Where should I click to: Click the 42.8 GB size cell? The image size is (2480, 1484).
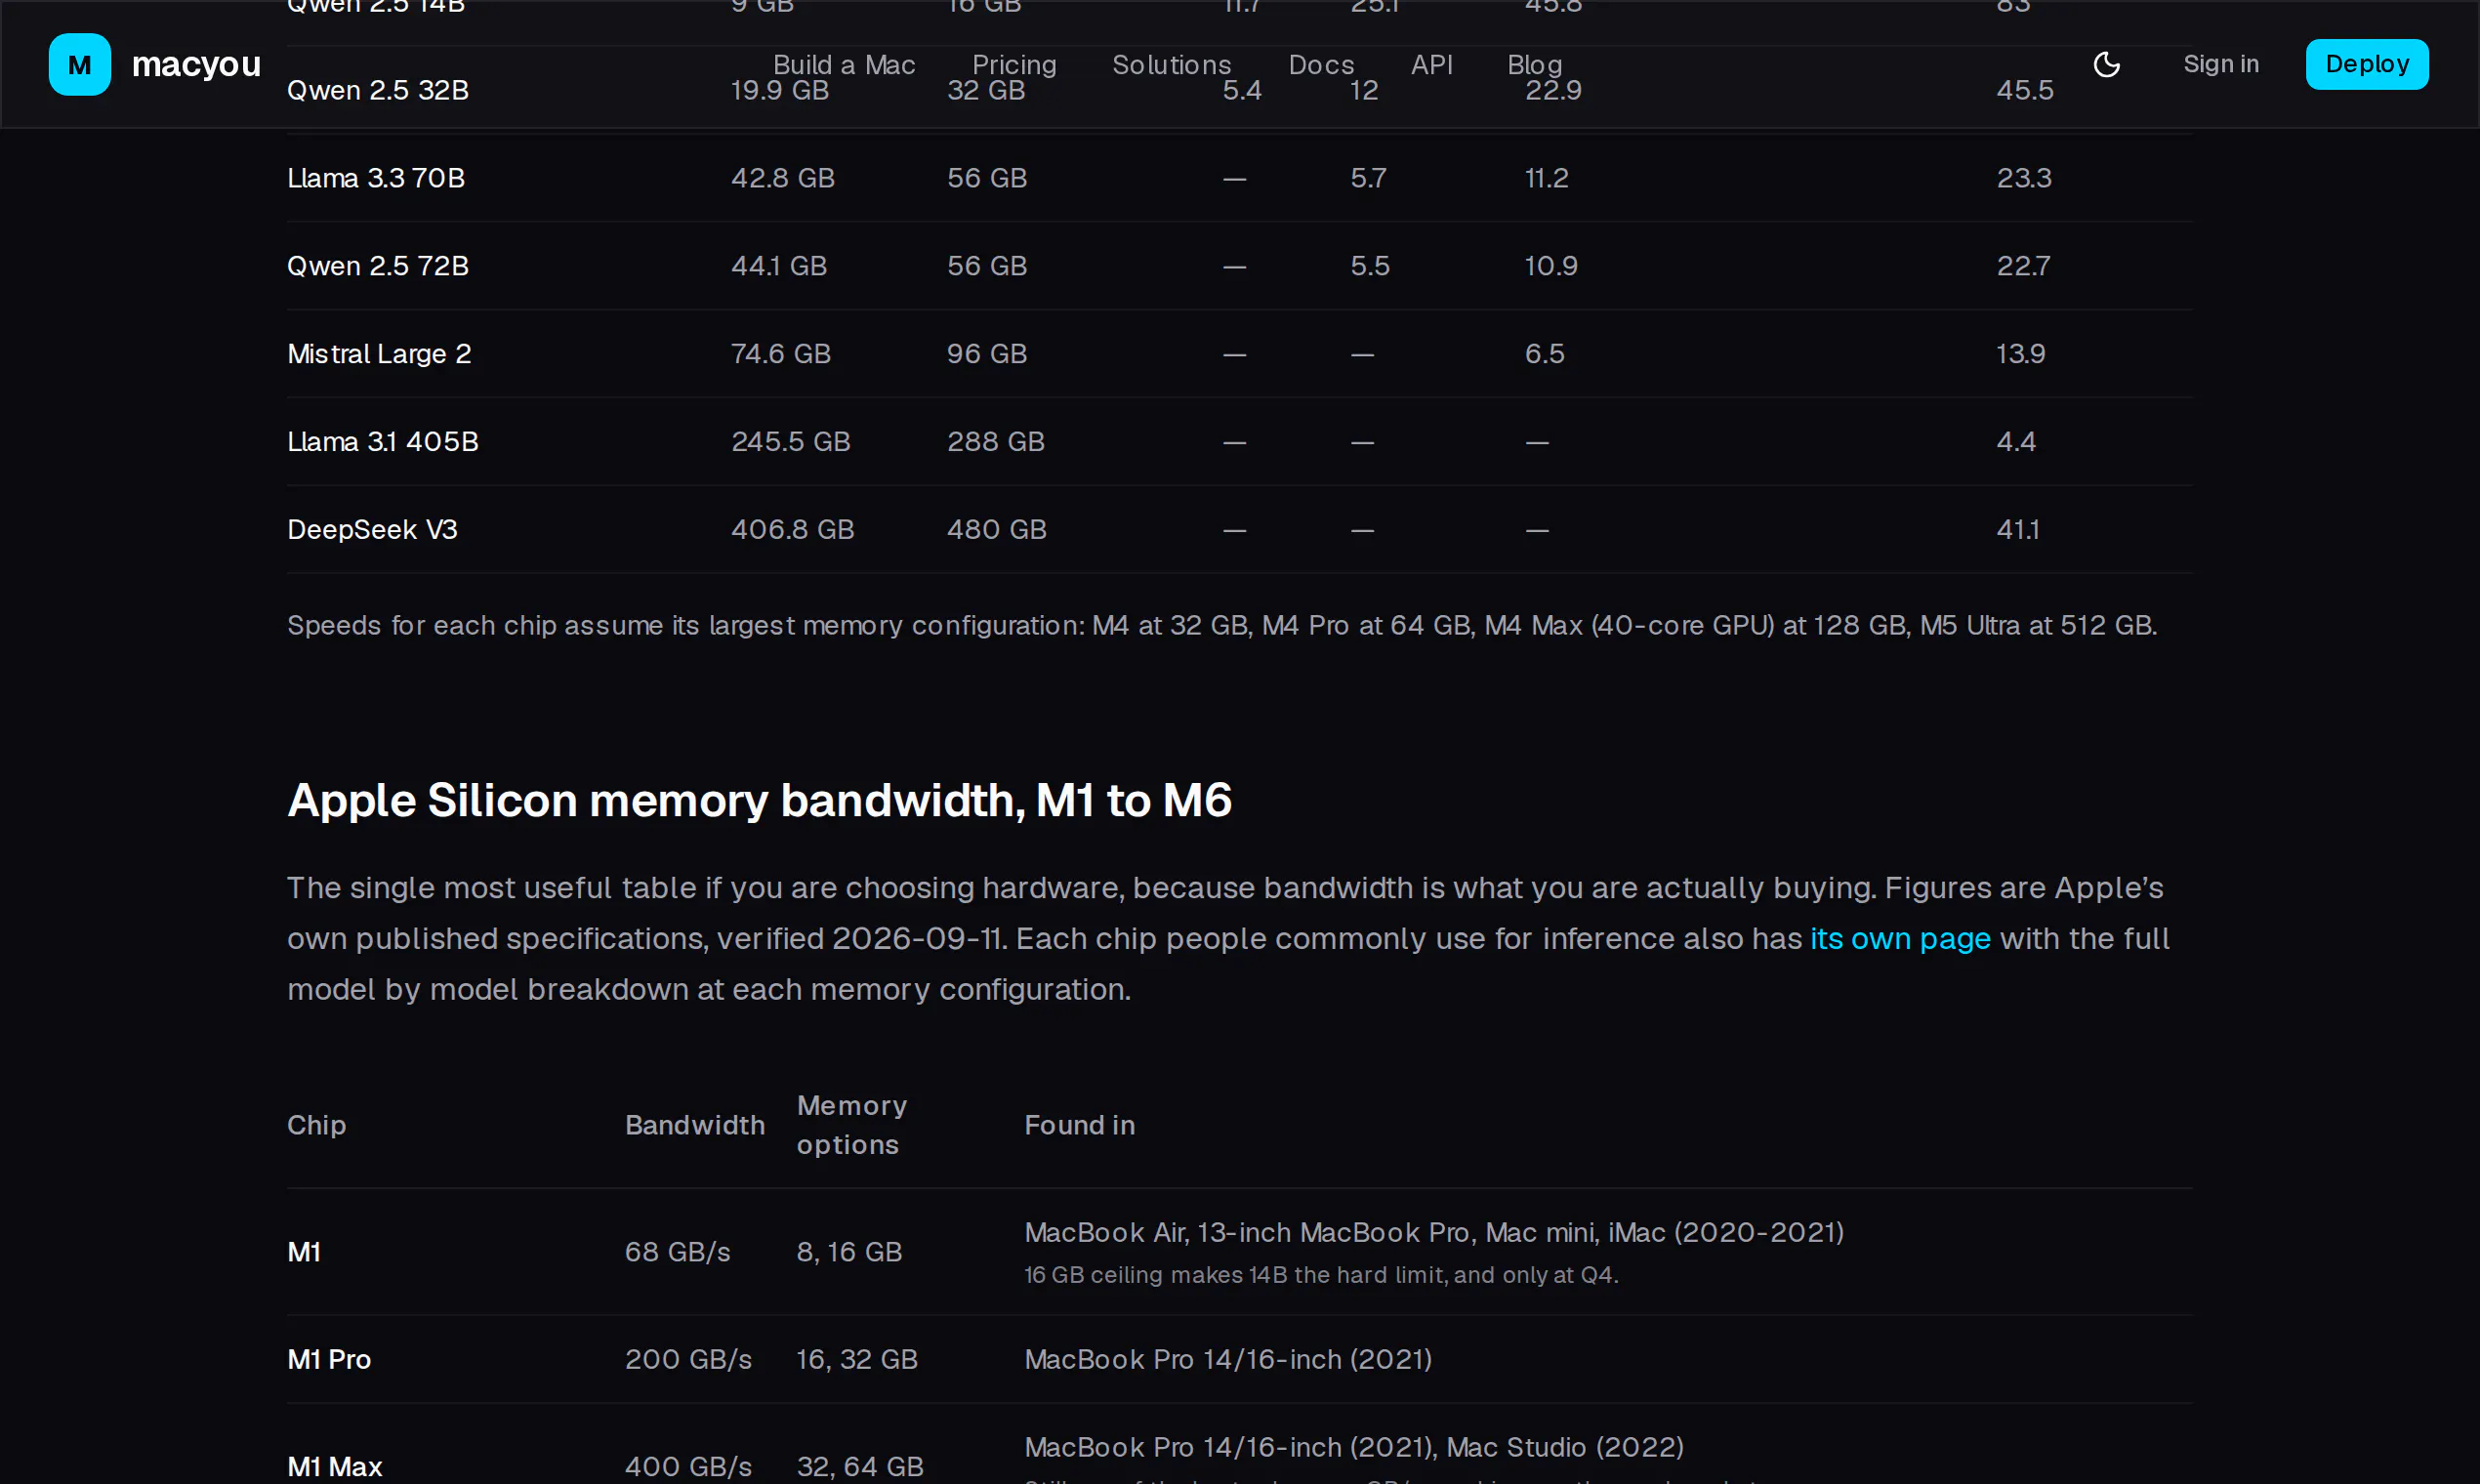click(x=782, y=178)
